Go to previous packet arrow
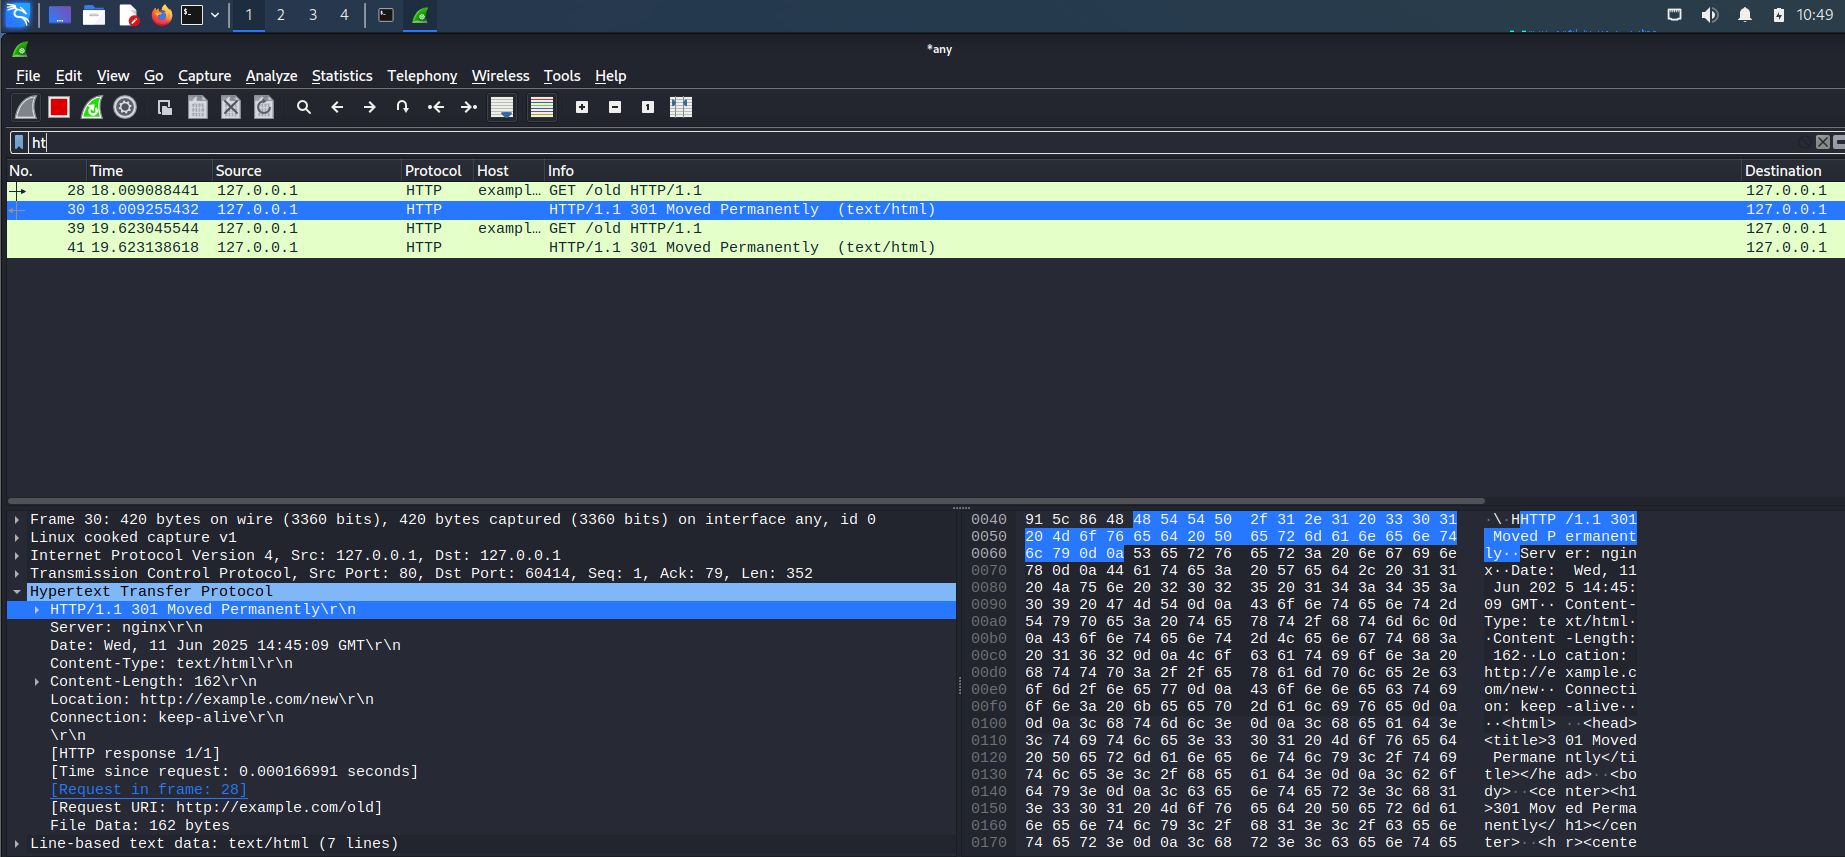 coord(337,107)
